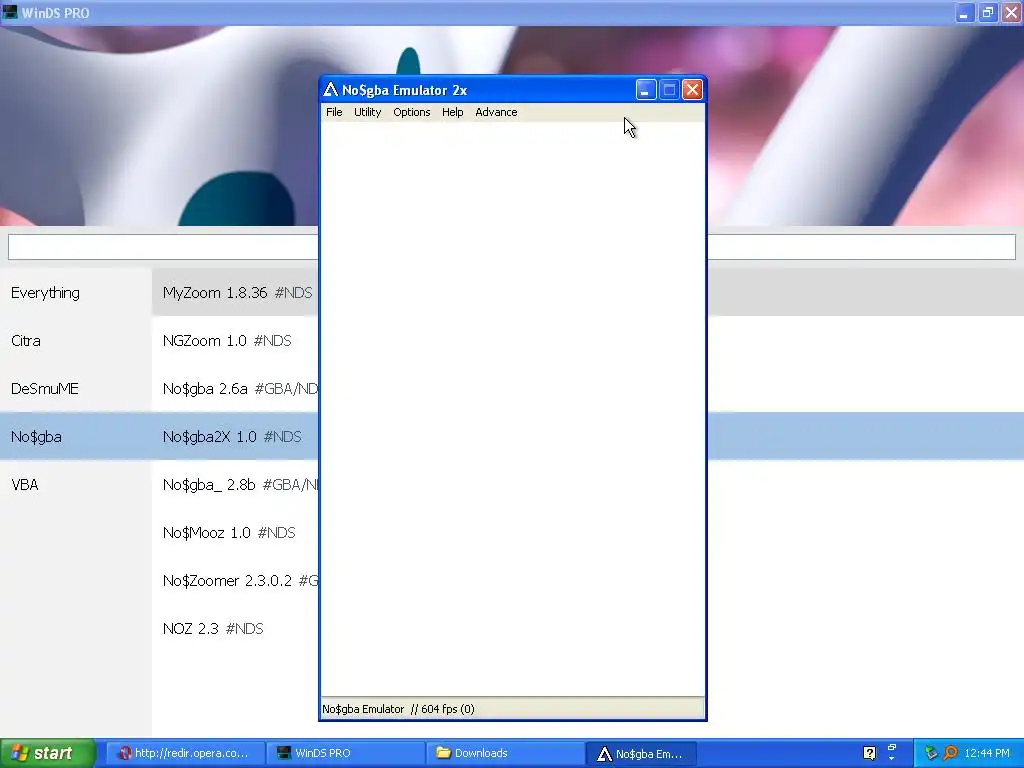Select the DeSmuME category
This screenshot has height=768, width=1024.
click(76, 389)
